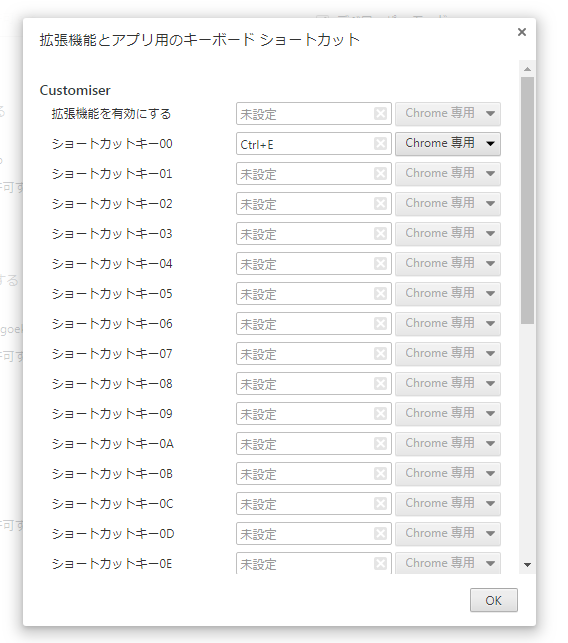Open Chrome 専用 dropdown for ショートカットキー0D

point(448,534)
